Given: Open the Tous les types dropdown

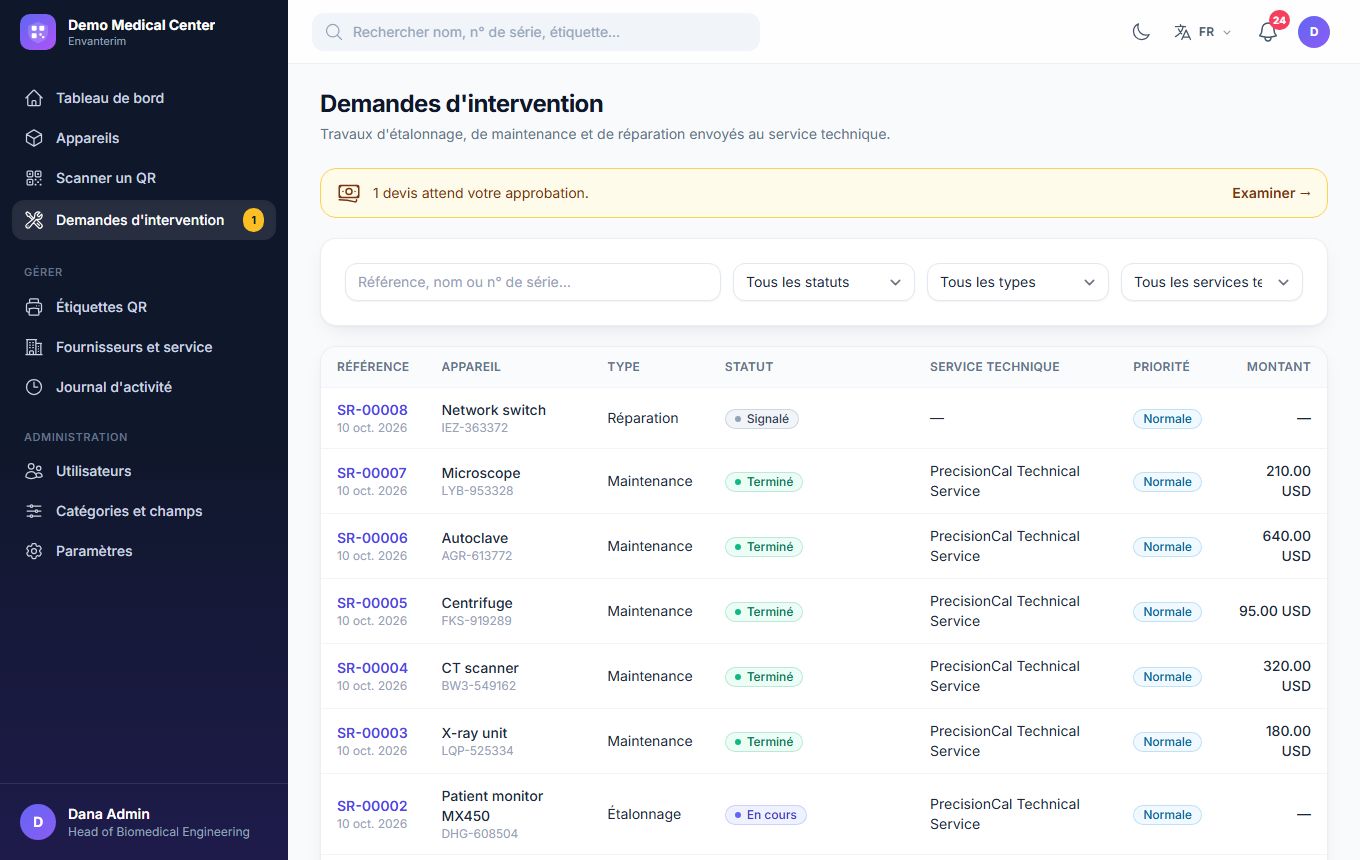Looking at the screenshot, I should click(x=1018, y=282).
